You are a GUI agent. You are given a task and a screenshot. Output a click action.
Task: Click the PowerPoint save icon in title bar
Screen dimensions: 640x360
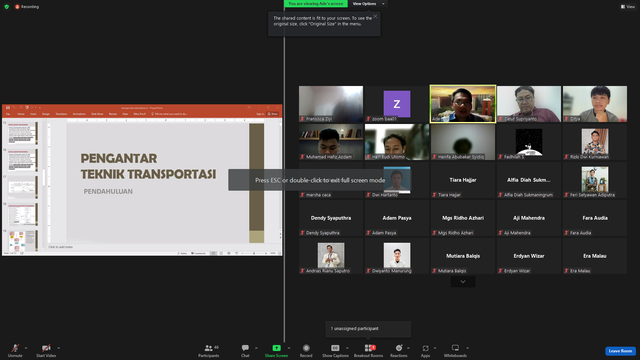[x=8, y=108]
